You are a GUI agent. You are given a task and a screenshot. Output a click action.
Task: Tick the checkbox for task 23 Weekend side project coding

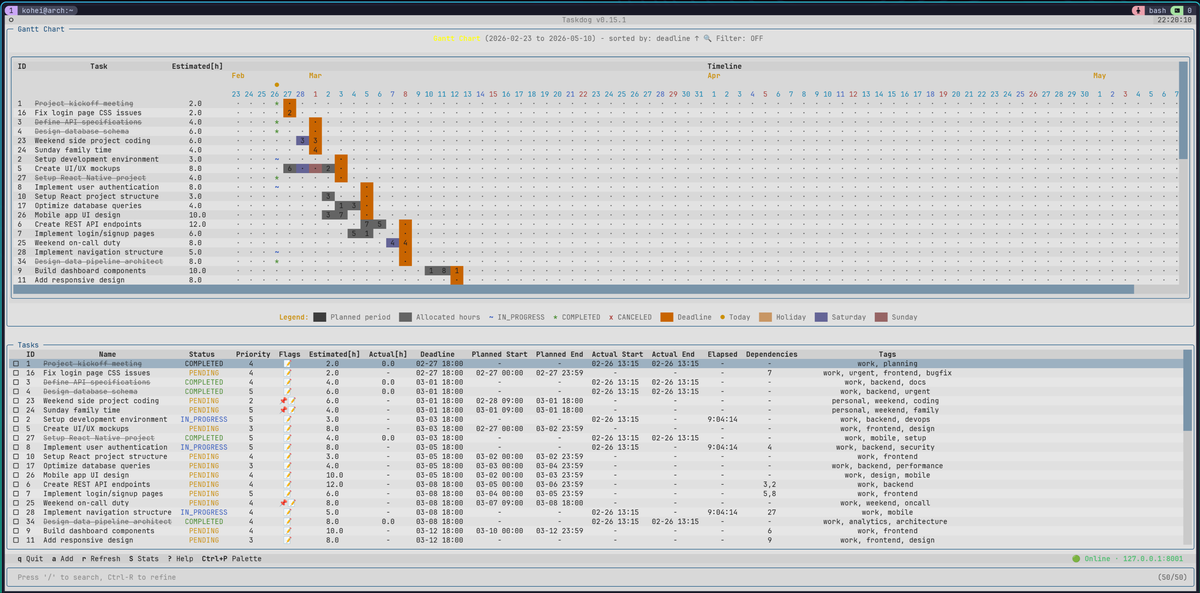point(16,401)
